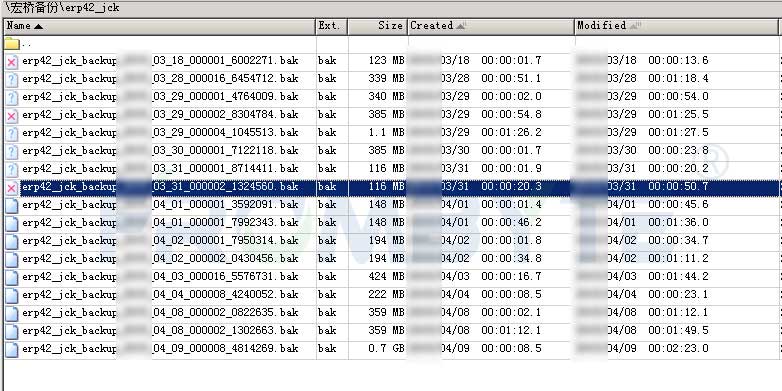The height and width of the screenshot is (391, 782).
Task: Click file icon of 04_09_000008_4814269.bak
Action: 11,349
